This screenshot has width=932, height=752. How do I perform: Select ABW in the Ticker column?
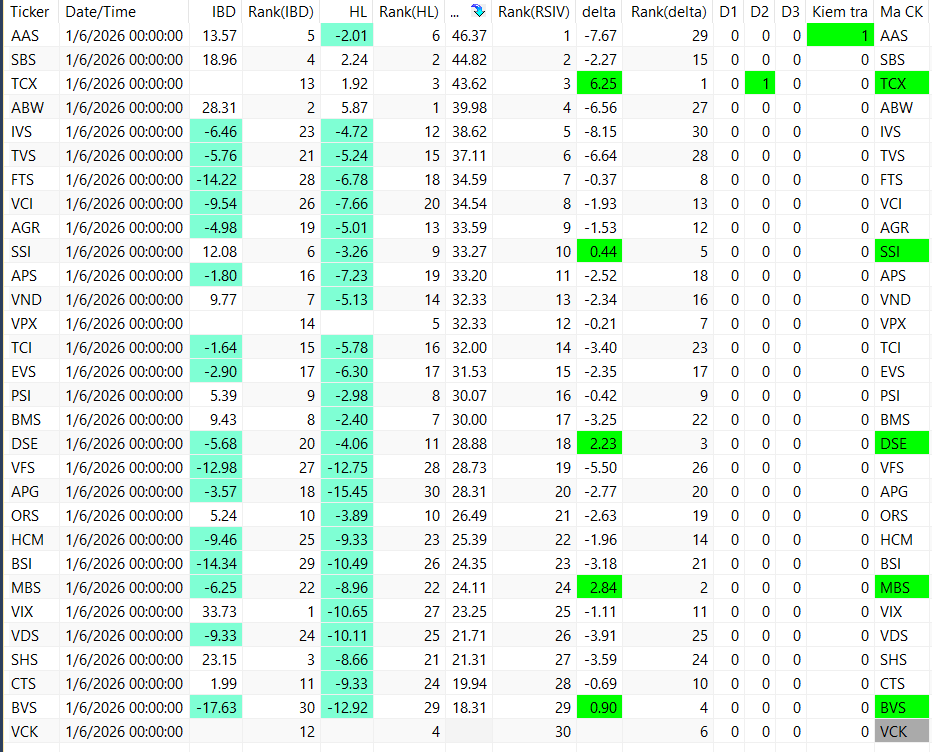(27, 108)
